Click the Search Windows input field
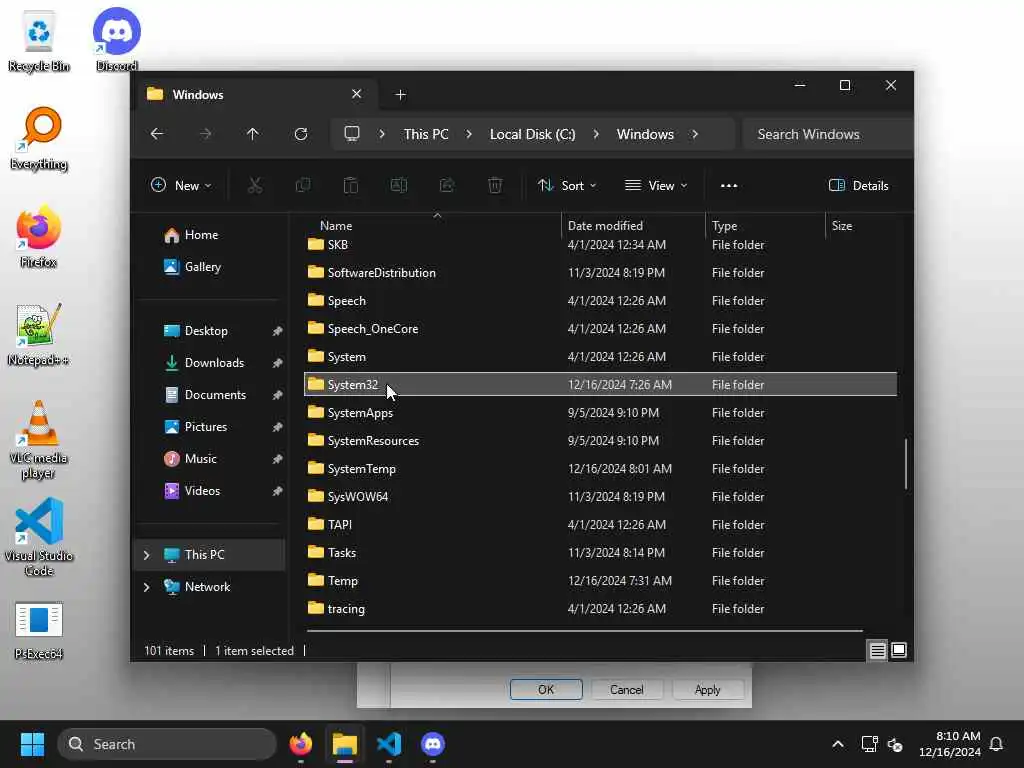 tap(827, 134)
